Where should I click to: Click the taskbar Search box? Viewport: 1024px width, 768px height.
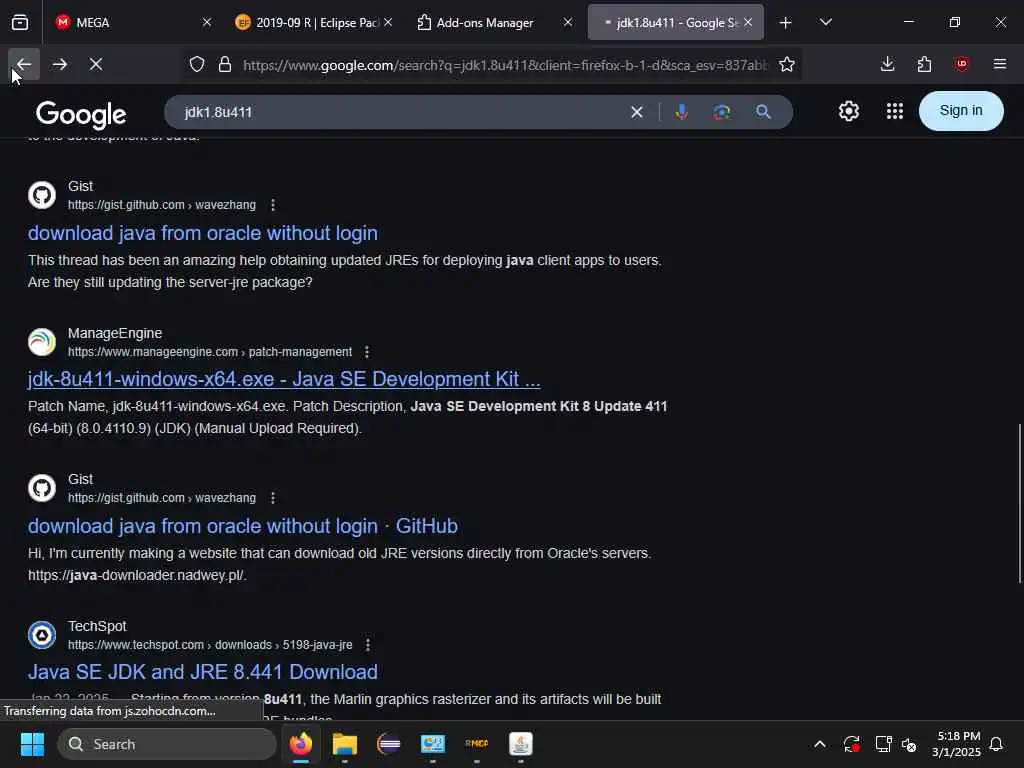tap(167, 744)
